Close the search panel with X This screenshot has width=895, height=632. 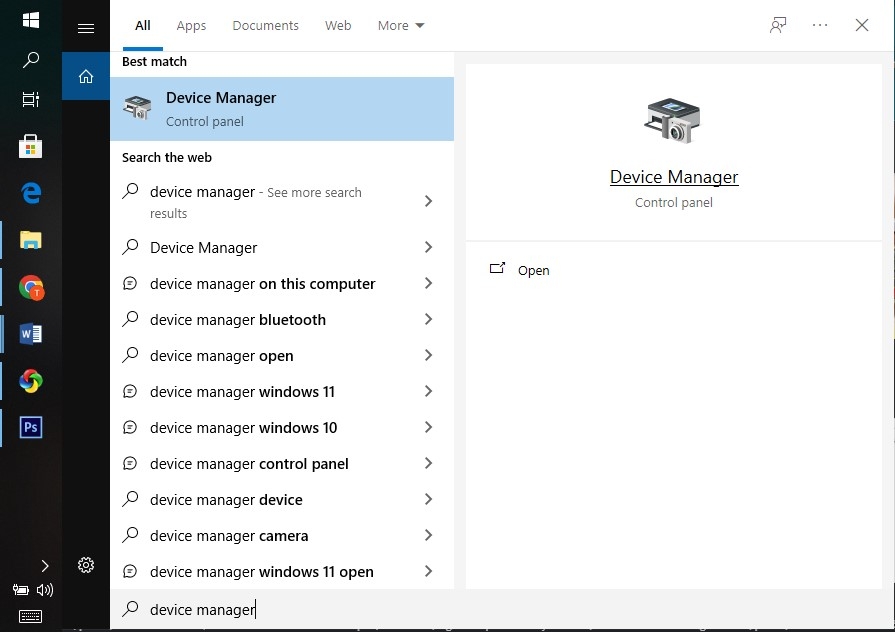coord(862,25)
